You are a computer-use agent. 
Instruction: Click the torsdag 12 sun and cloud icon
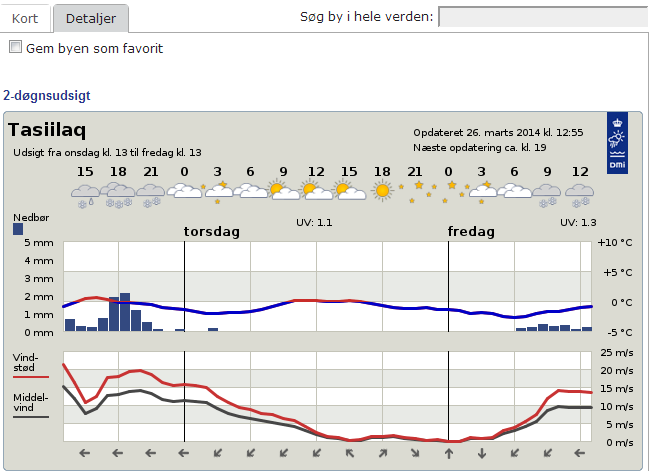[317, 190]
